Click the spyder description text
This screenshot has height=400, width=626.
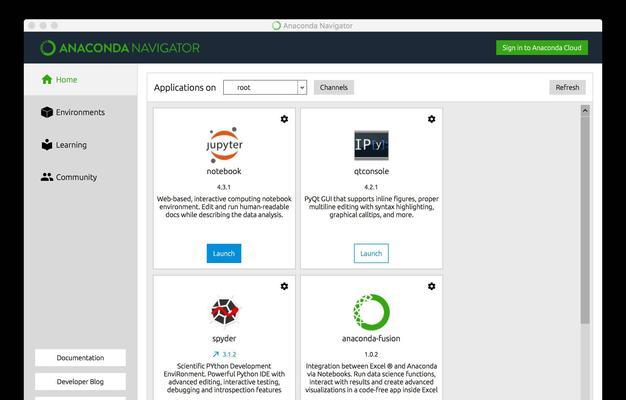point(224,378)
